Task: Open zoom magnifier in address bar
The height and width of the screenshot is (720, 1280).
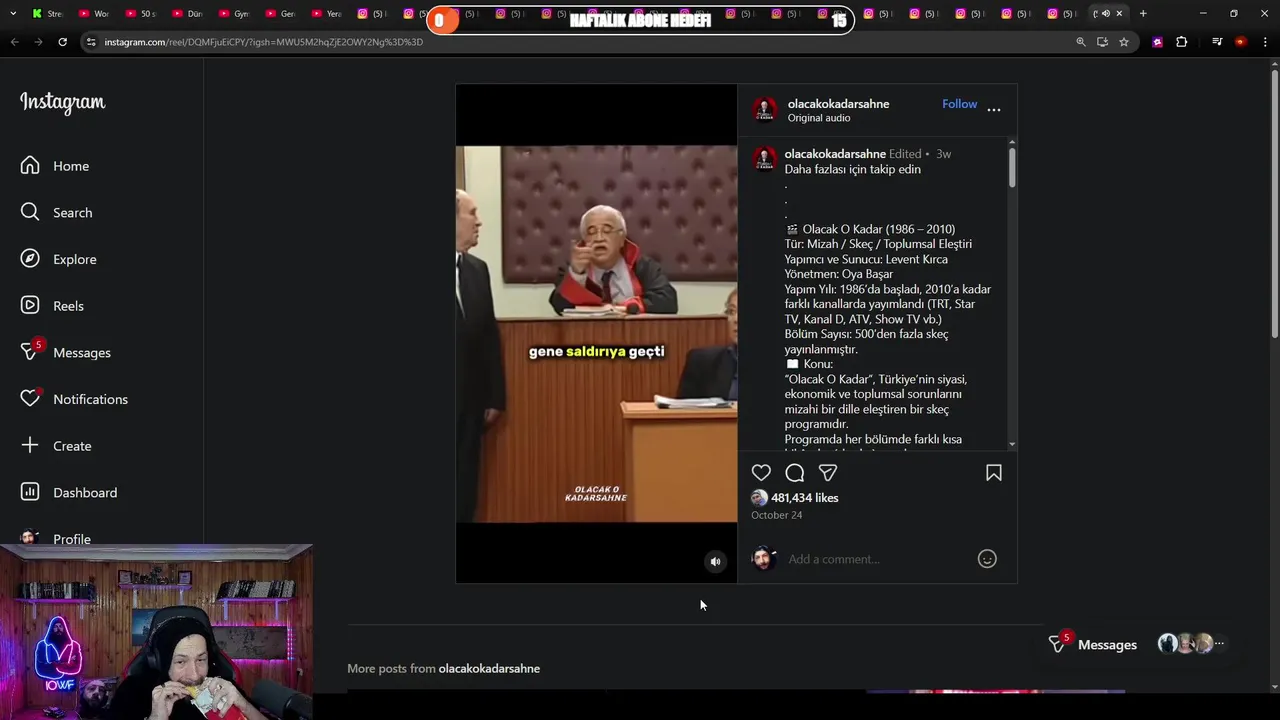Action: tap(1081, 42)
